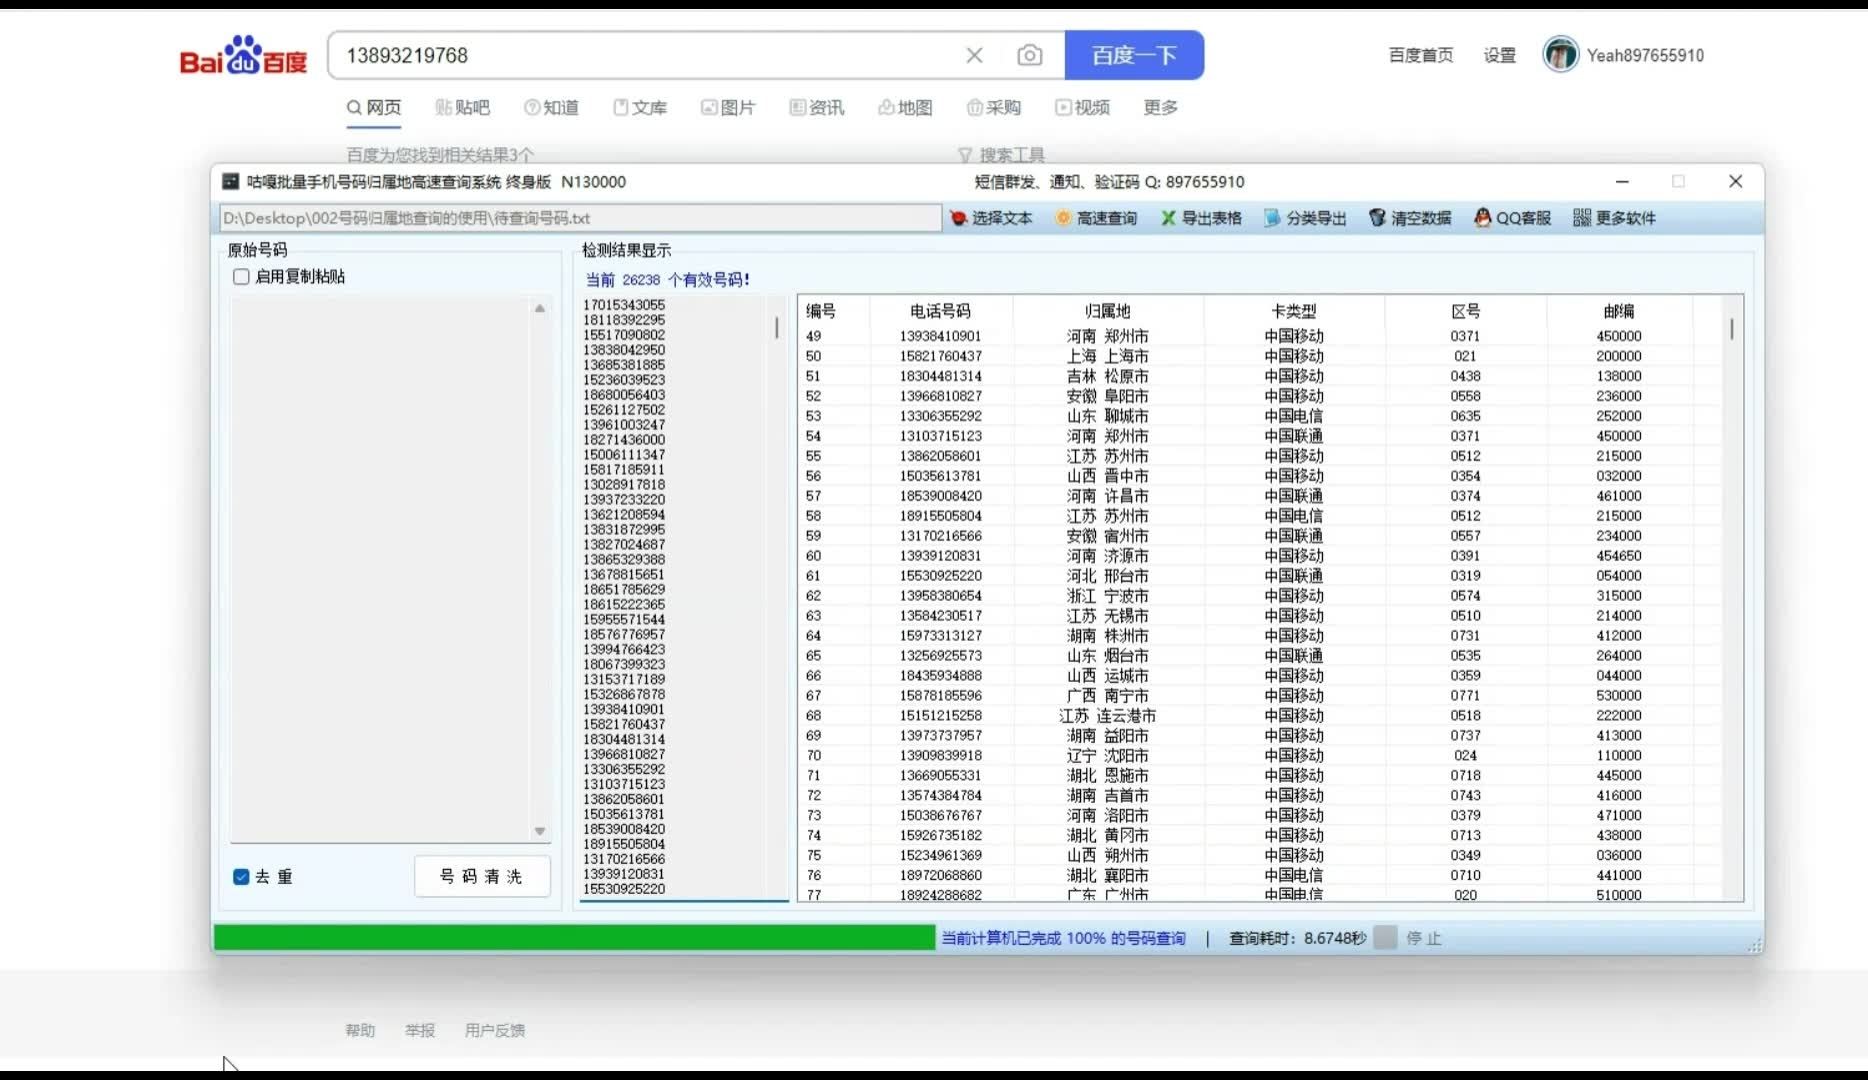Start 高速查询 lookup
The image size is (1868, 1080).
pyautogui.click(x=1096, y=218)
